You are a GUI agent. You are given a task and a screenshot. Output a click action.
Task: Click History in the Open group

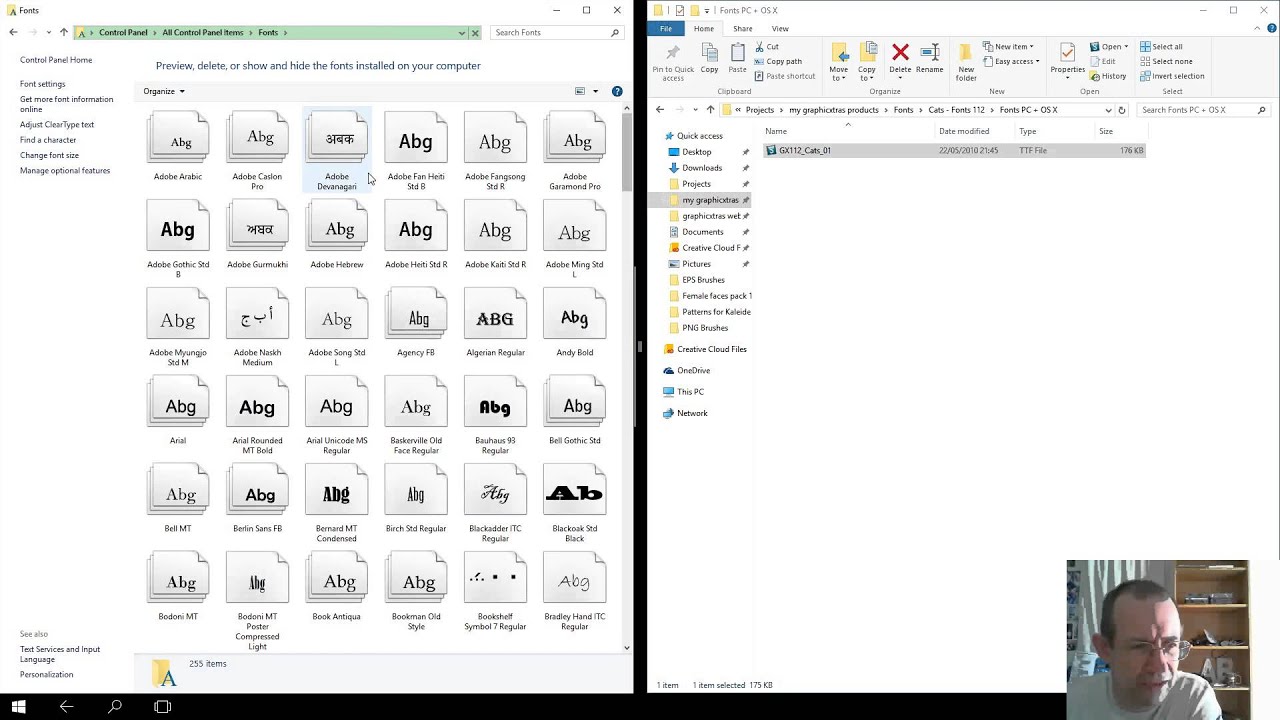(x=1108, y=76)
